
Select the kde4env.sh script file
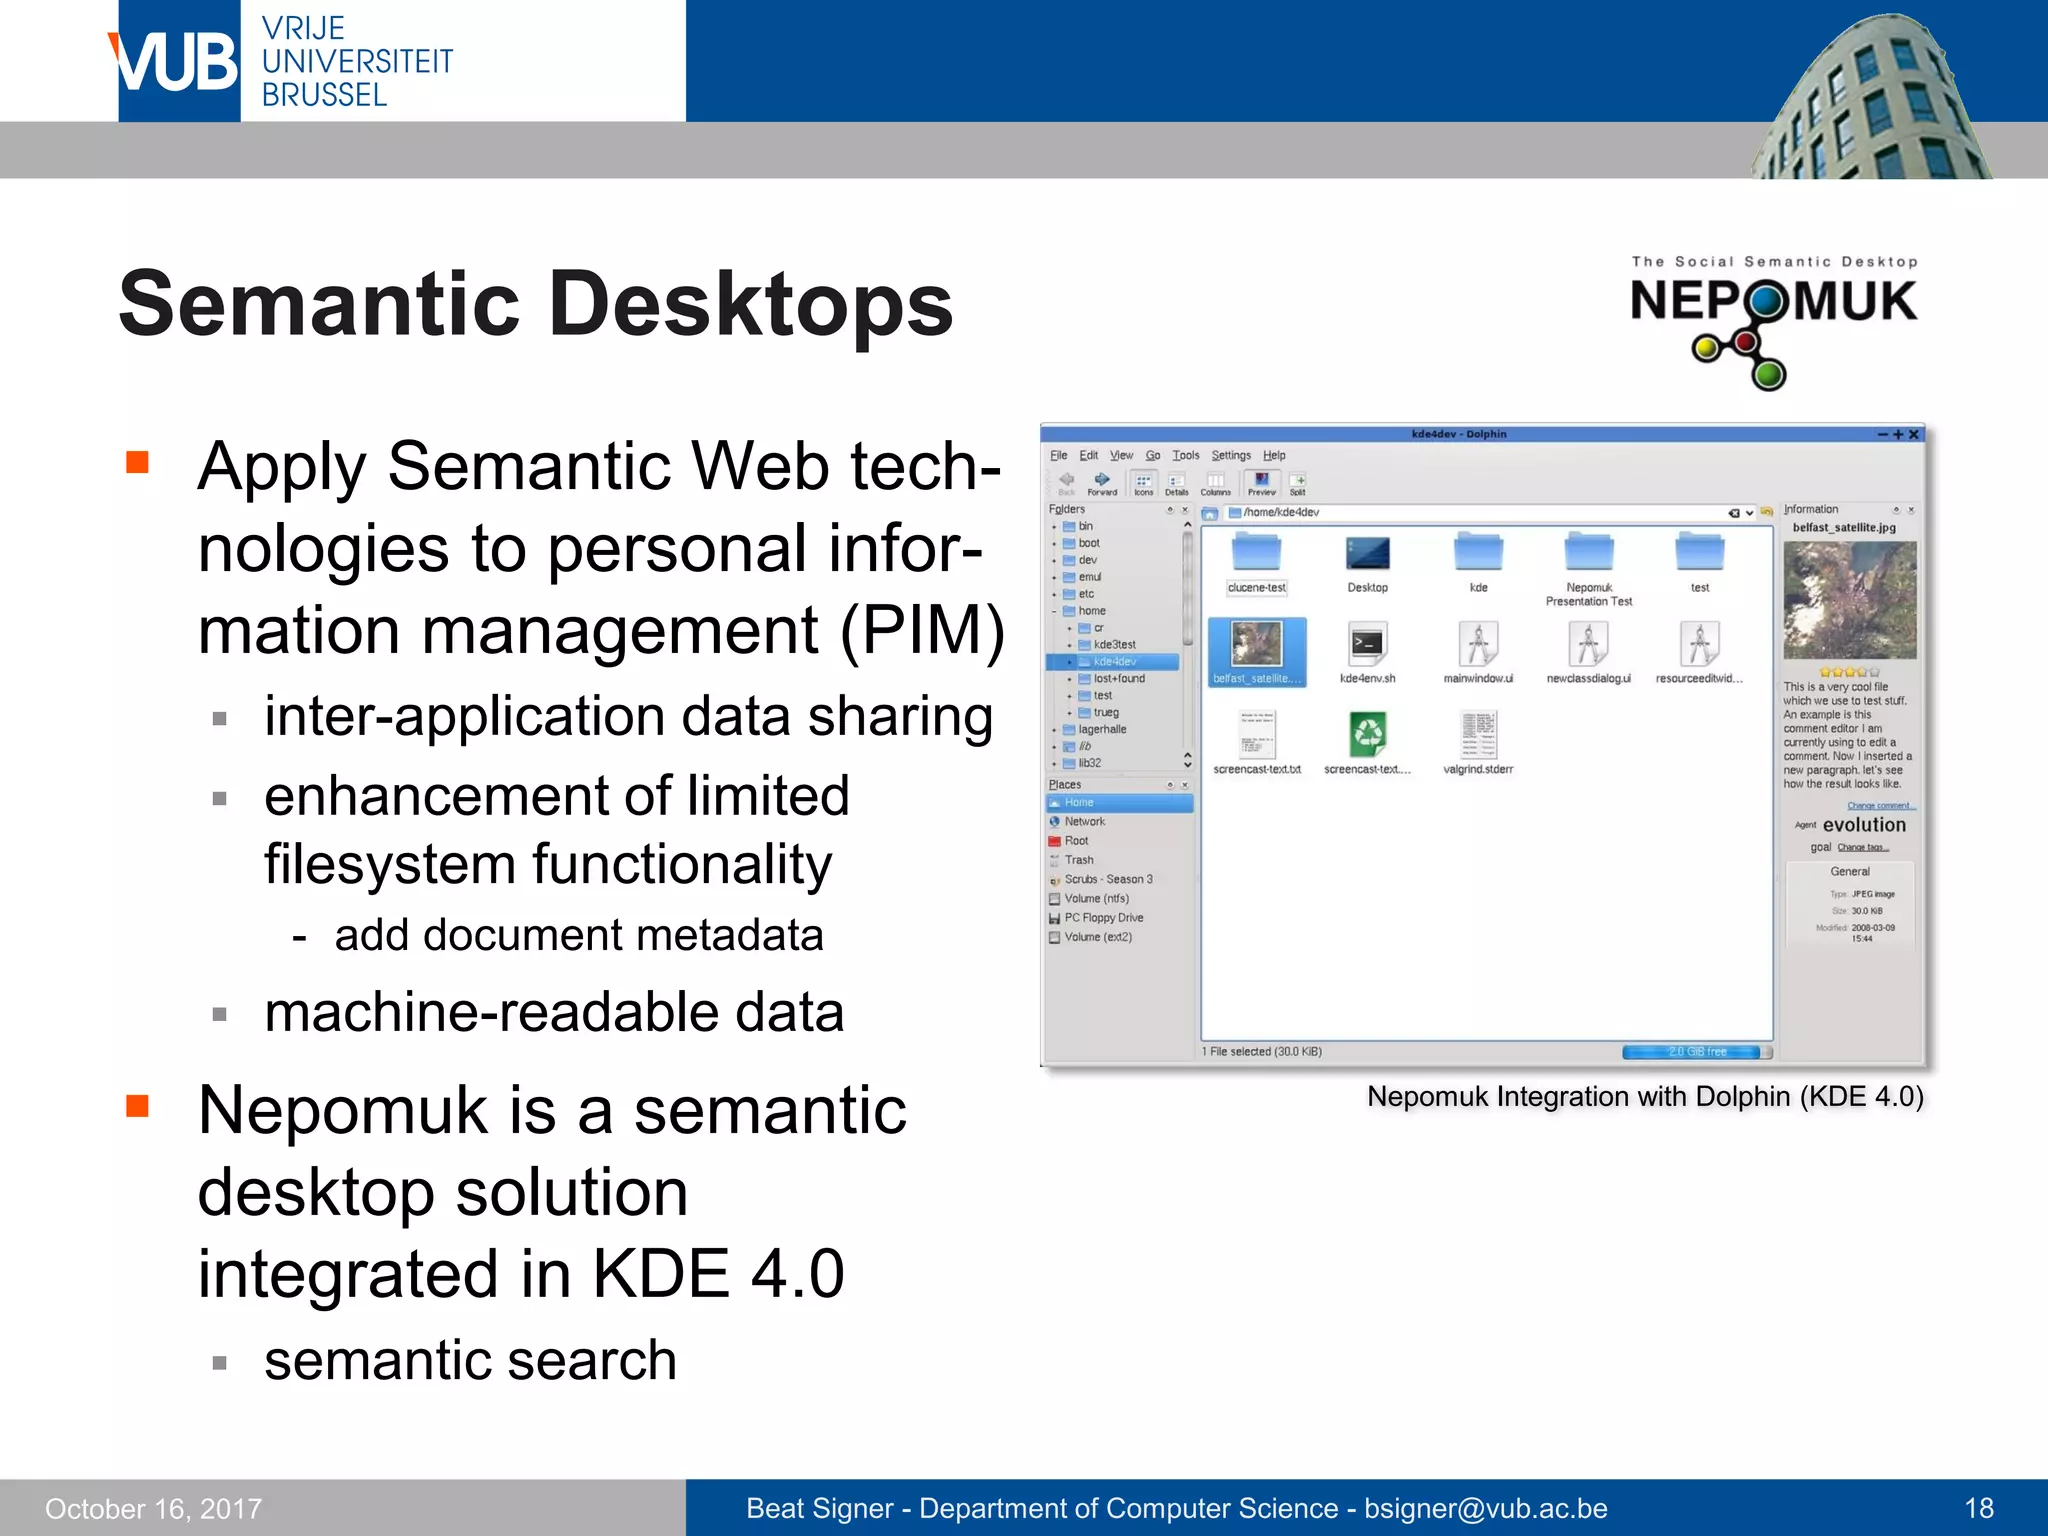pos(1367,654)
